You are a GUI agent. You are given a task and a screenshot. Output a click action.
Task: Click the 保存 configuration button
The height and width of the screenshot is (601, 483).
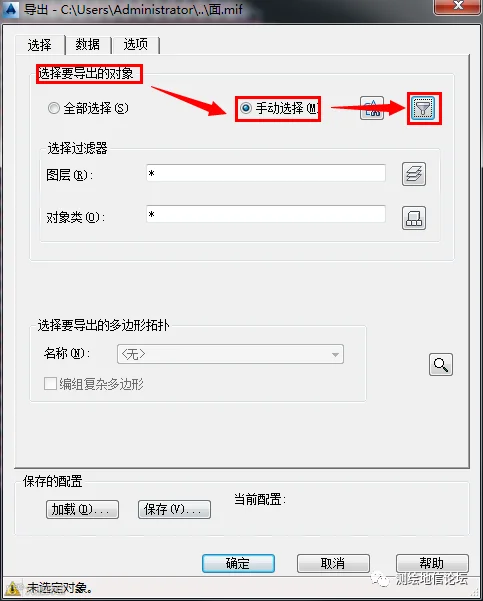click(174, 509)
